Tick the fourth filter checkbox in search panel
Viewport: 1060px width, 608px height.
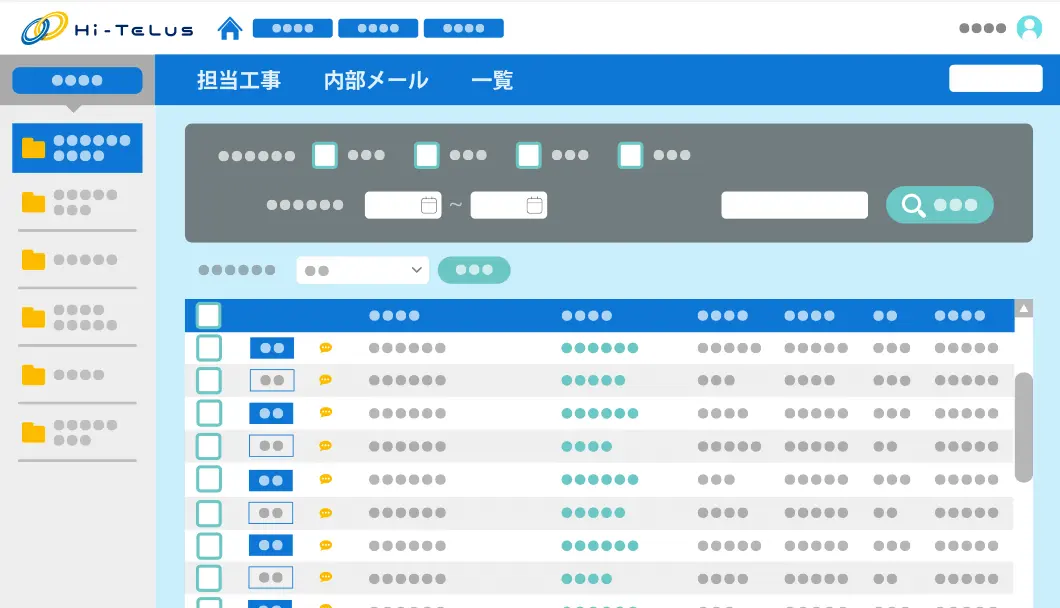(x=631, y=155)
